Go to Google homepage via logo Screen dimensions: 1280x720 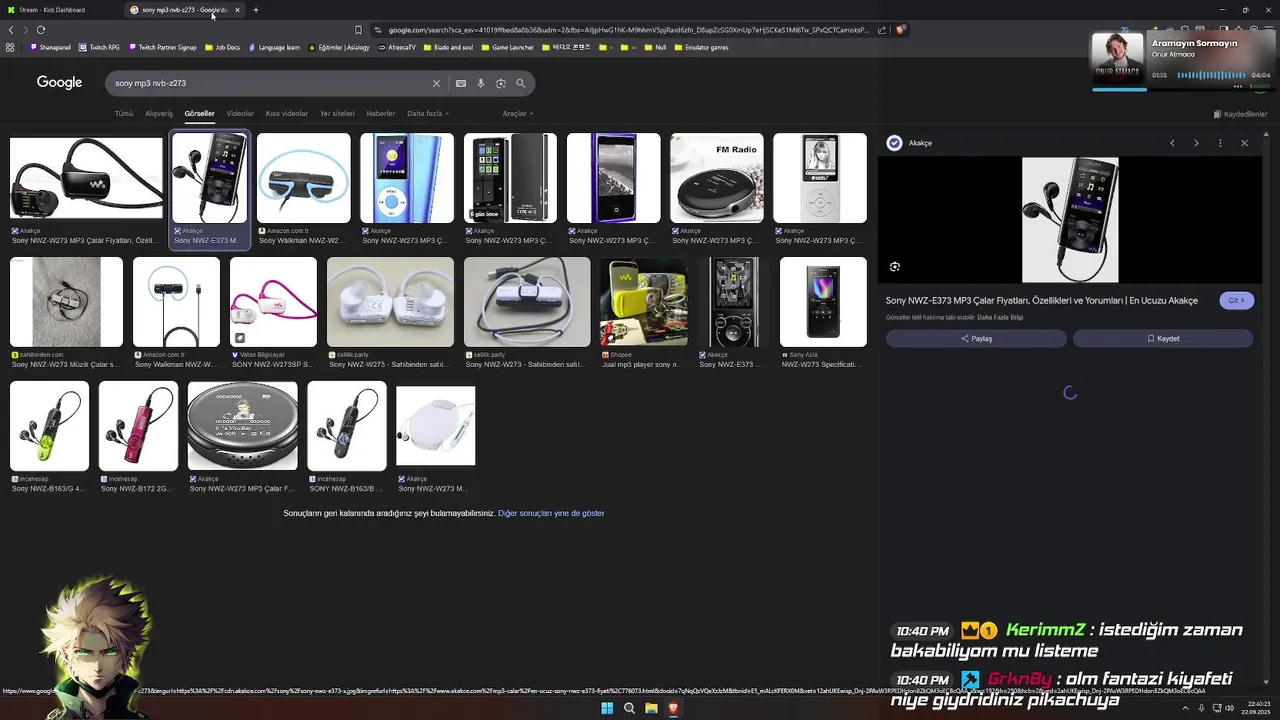pyautogui.click(x=59, y=82)
